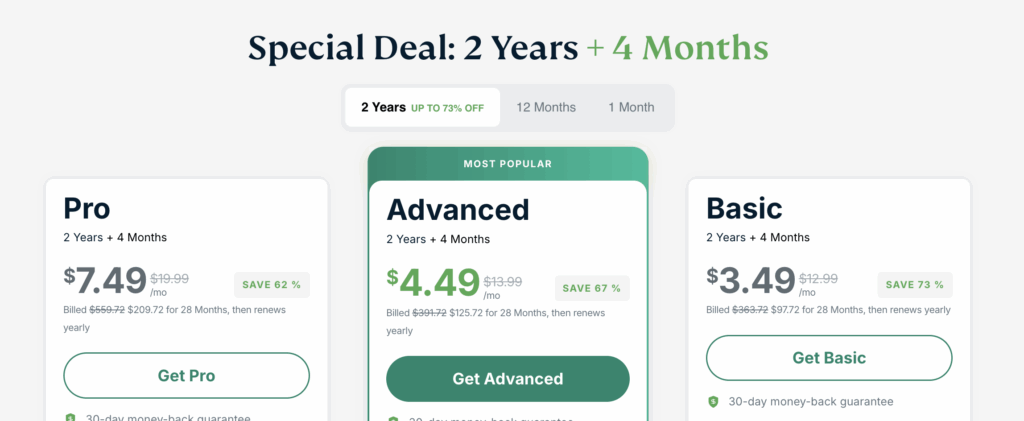
Task: Click the money-back shield icon under Advanced
Action: [x=393, y=419]
